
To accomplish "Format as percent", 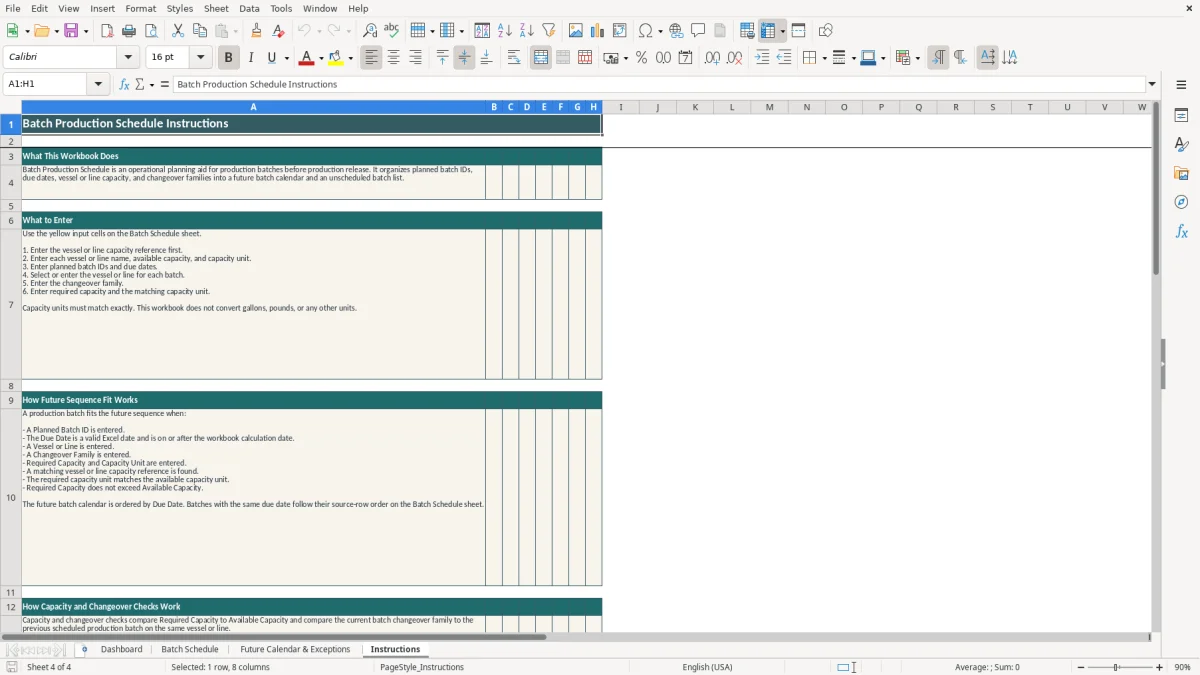I will pyautogui.click(x=641, y=58).
